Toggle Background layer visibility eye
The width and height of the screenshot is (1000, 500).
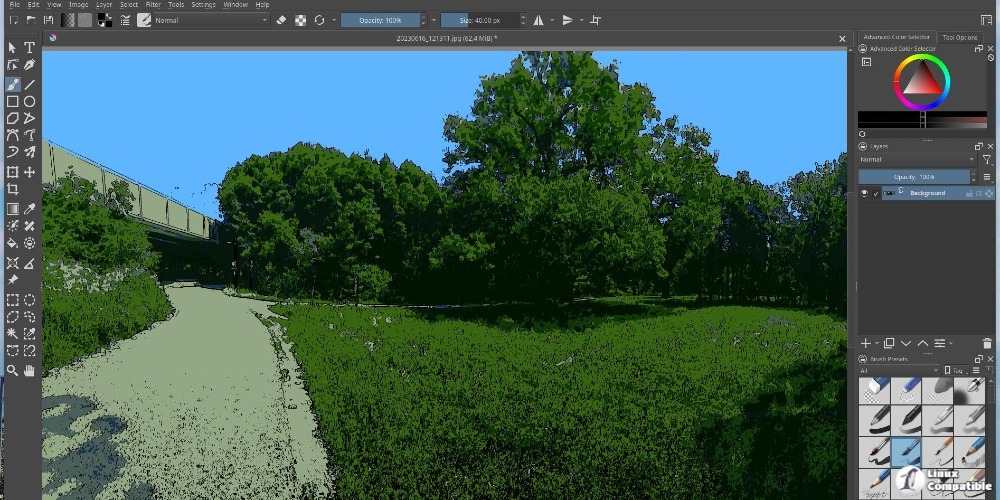point(865,193)
